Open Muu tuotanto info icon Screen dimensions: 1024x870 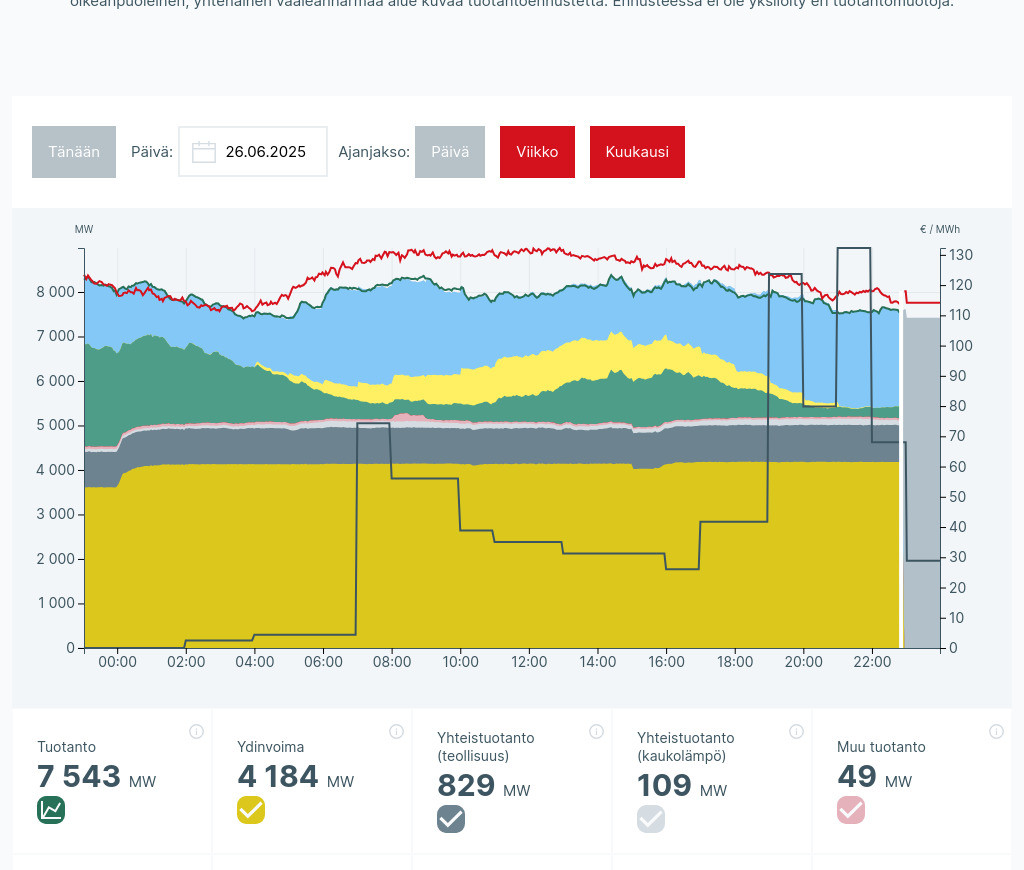point(996,732)
